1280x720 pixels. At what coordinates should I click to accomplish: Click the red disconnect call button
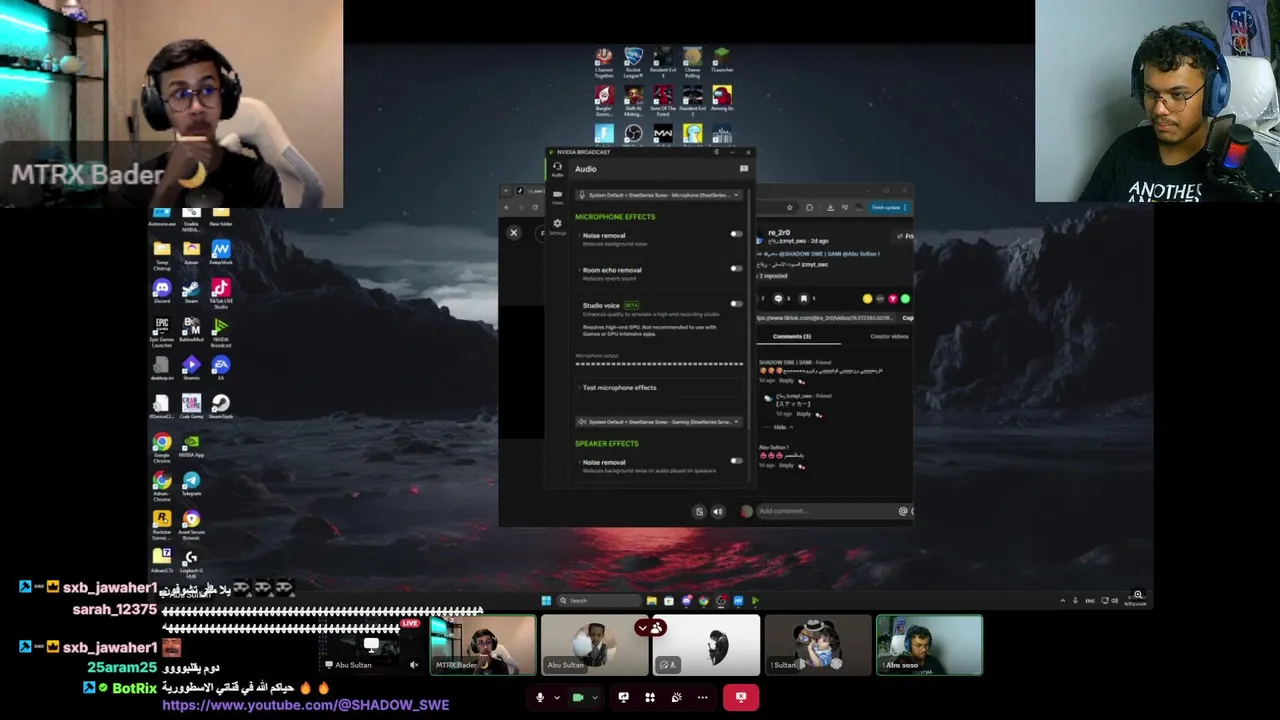741,697
